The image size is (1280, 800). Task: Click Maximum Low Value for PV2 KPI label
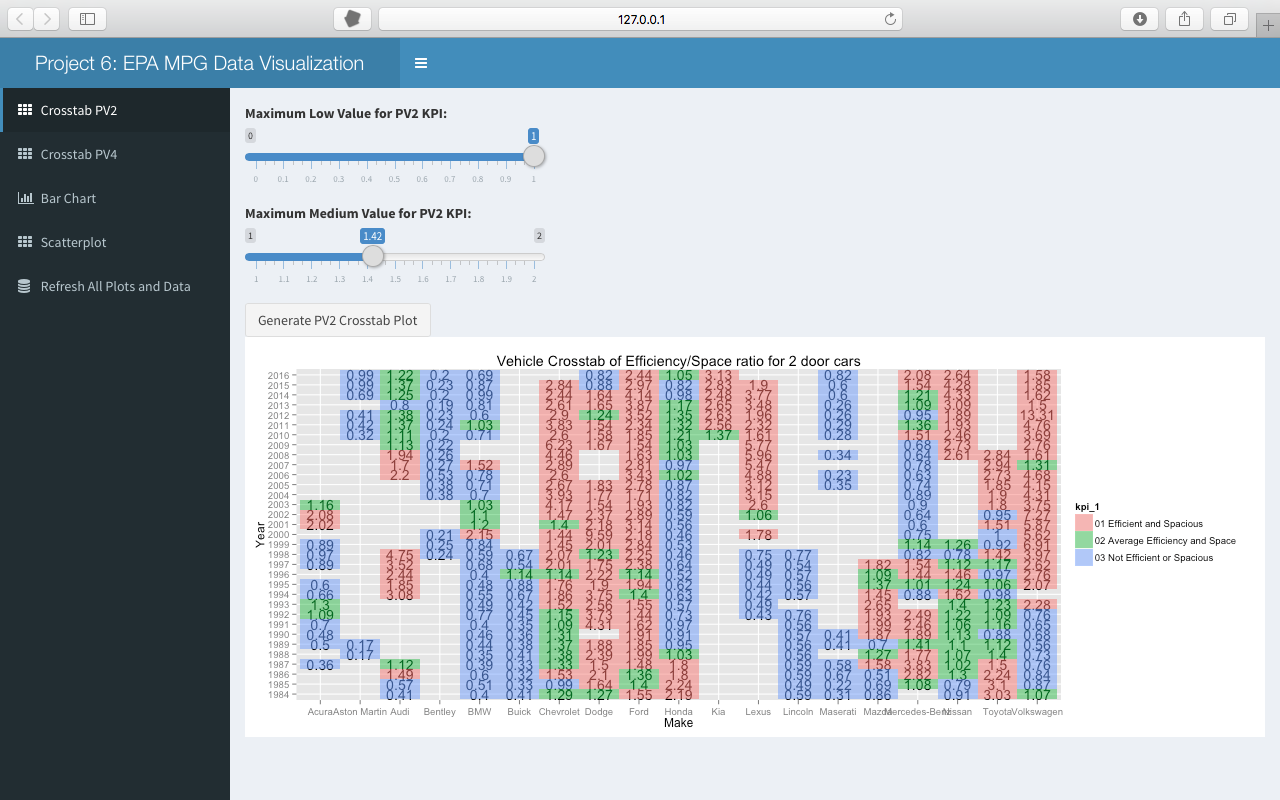tap(346, 113)
